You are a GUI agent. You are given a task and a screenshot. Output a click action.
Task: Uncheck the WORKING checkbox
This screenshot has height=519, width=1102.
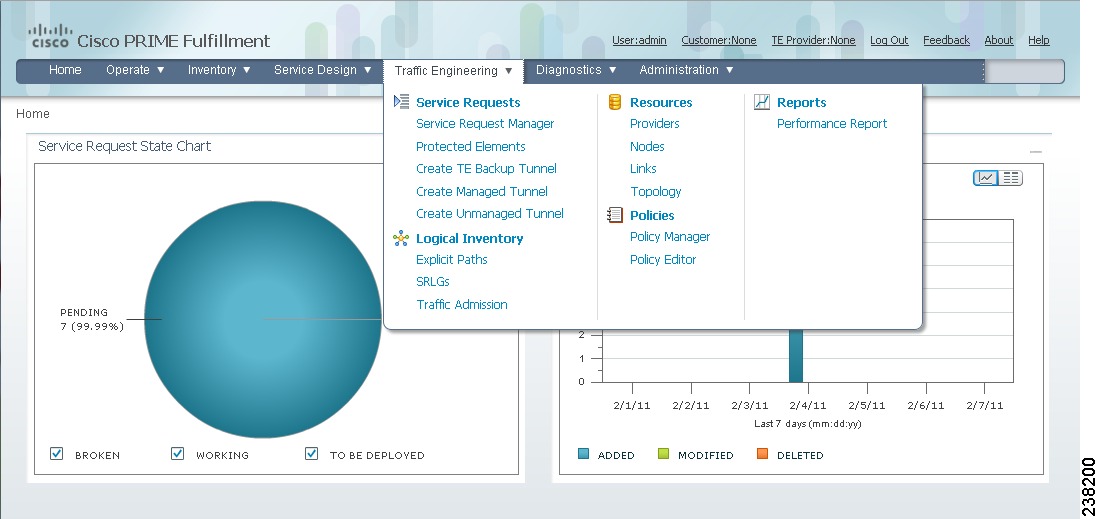tap(178, 454)
